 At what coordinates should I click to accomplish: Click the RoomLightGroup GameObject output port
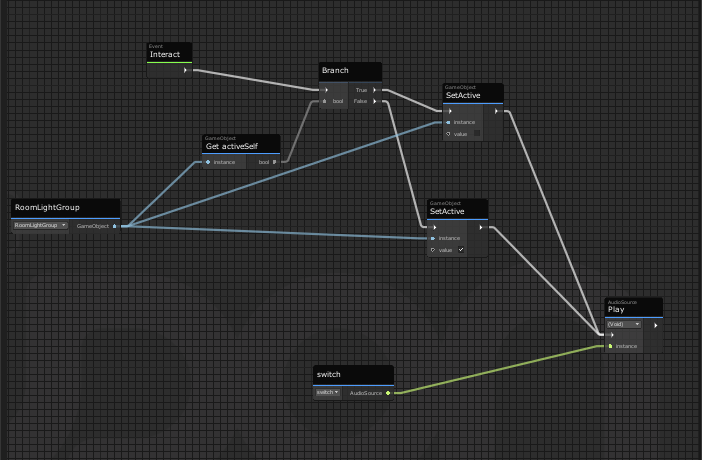coord(115,226)
